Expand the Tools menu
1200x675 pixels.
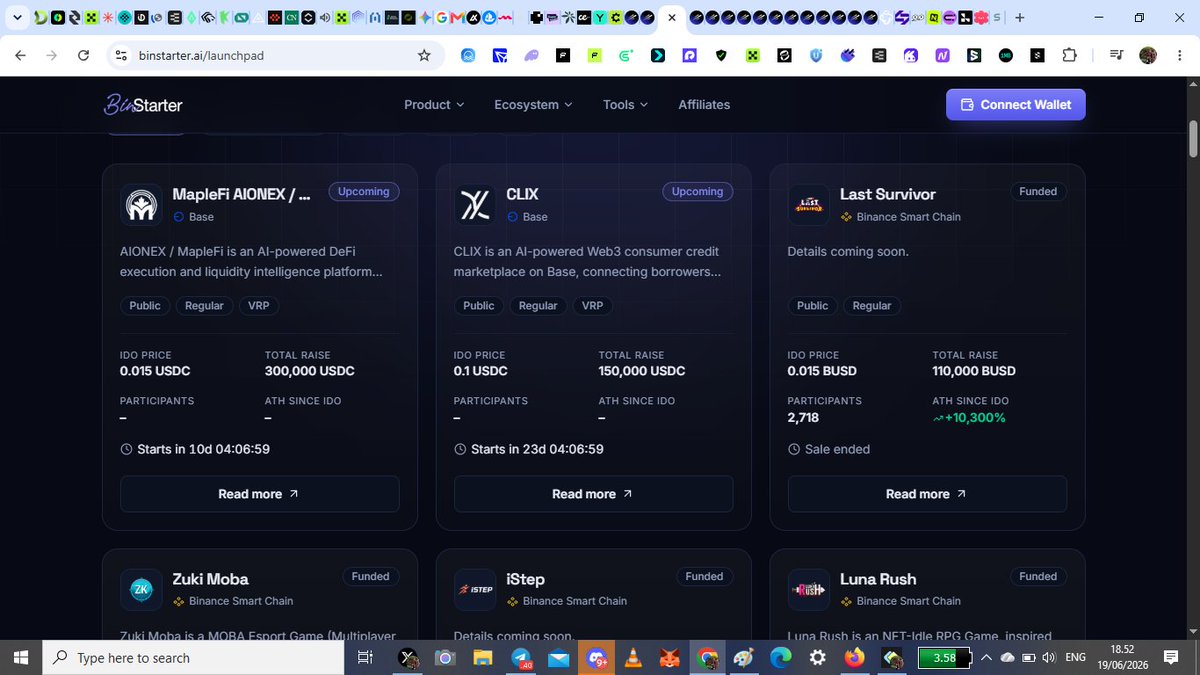click(625, 104)
